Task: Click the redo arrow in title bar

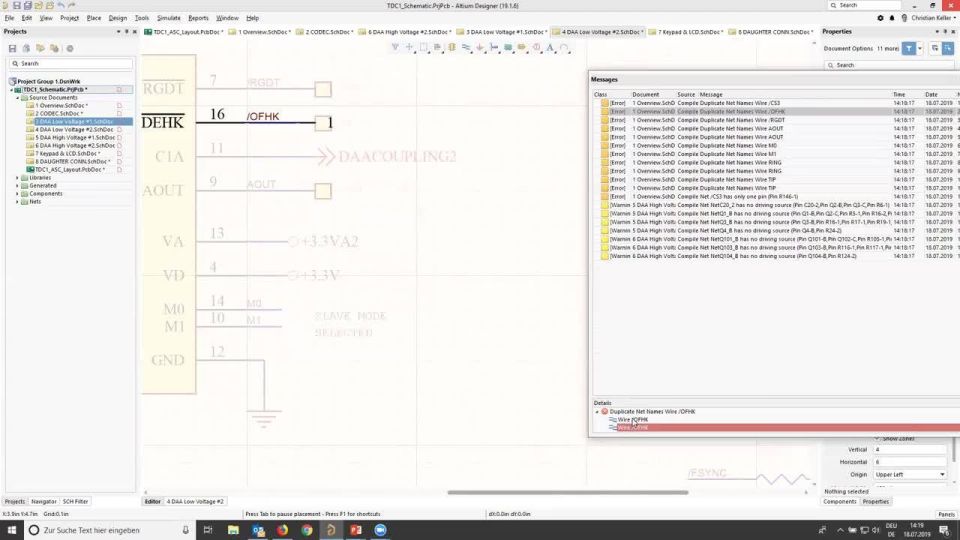Action: 72,6
